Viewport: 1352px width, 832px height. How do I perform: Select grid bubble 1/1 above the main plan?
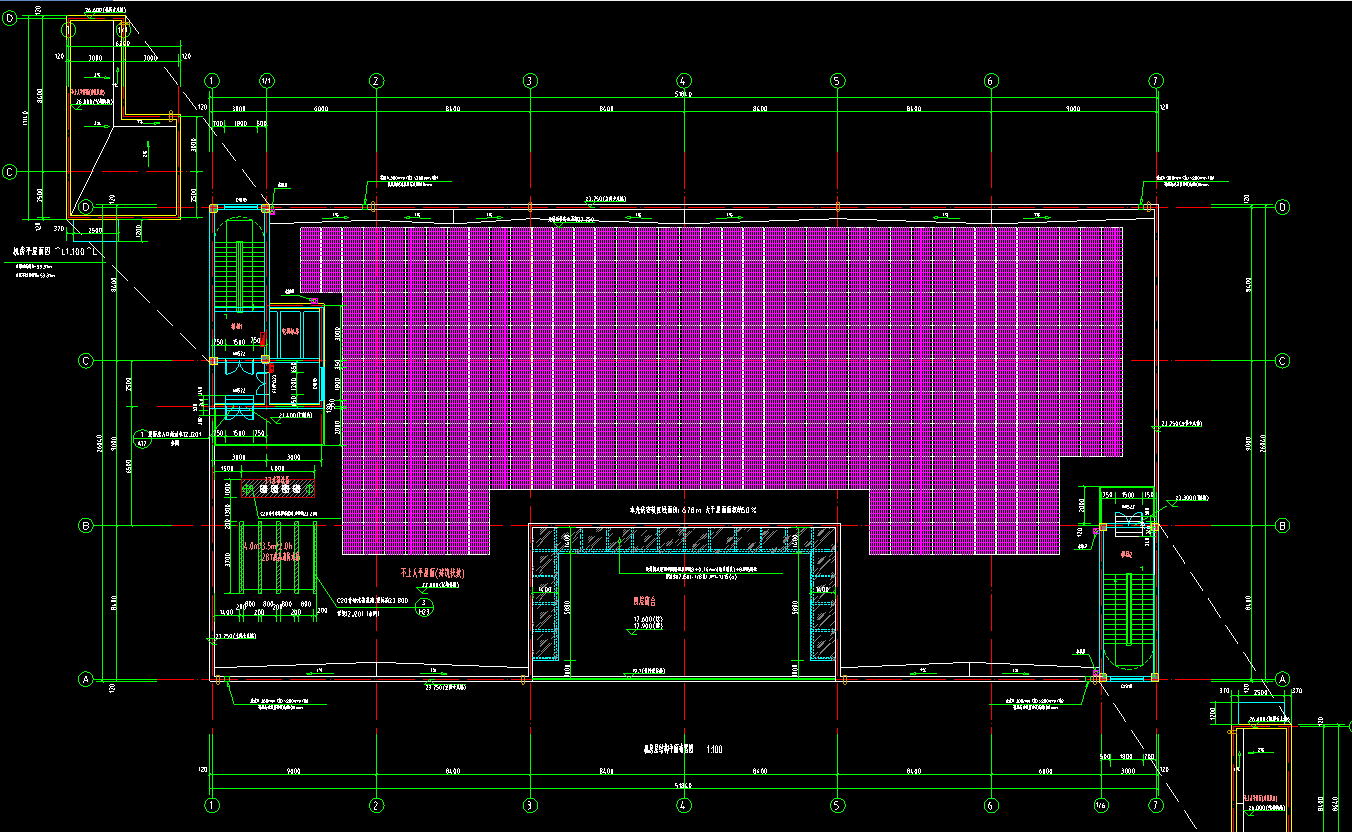266,80
